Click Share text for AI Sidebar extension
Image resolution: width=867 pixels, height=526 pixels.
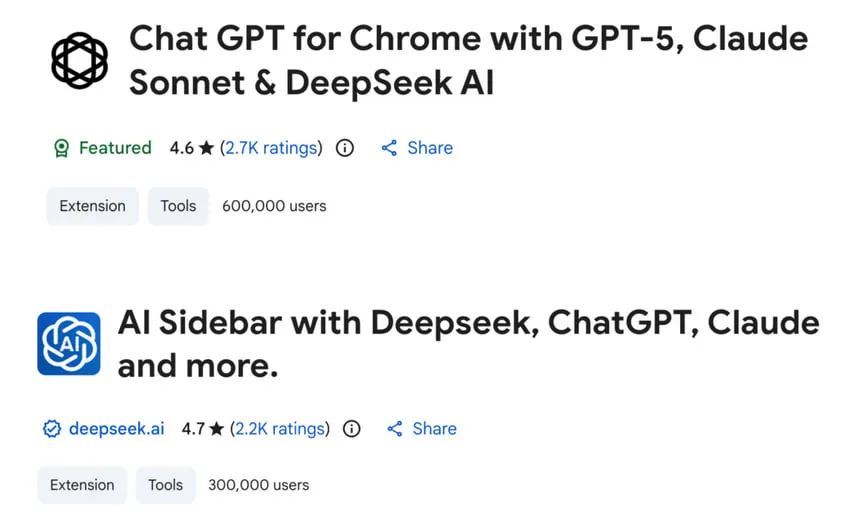434,429
